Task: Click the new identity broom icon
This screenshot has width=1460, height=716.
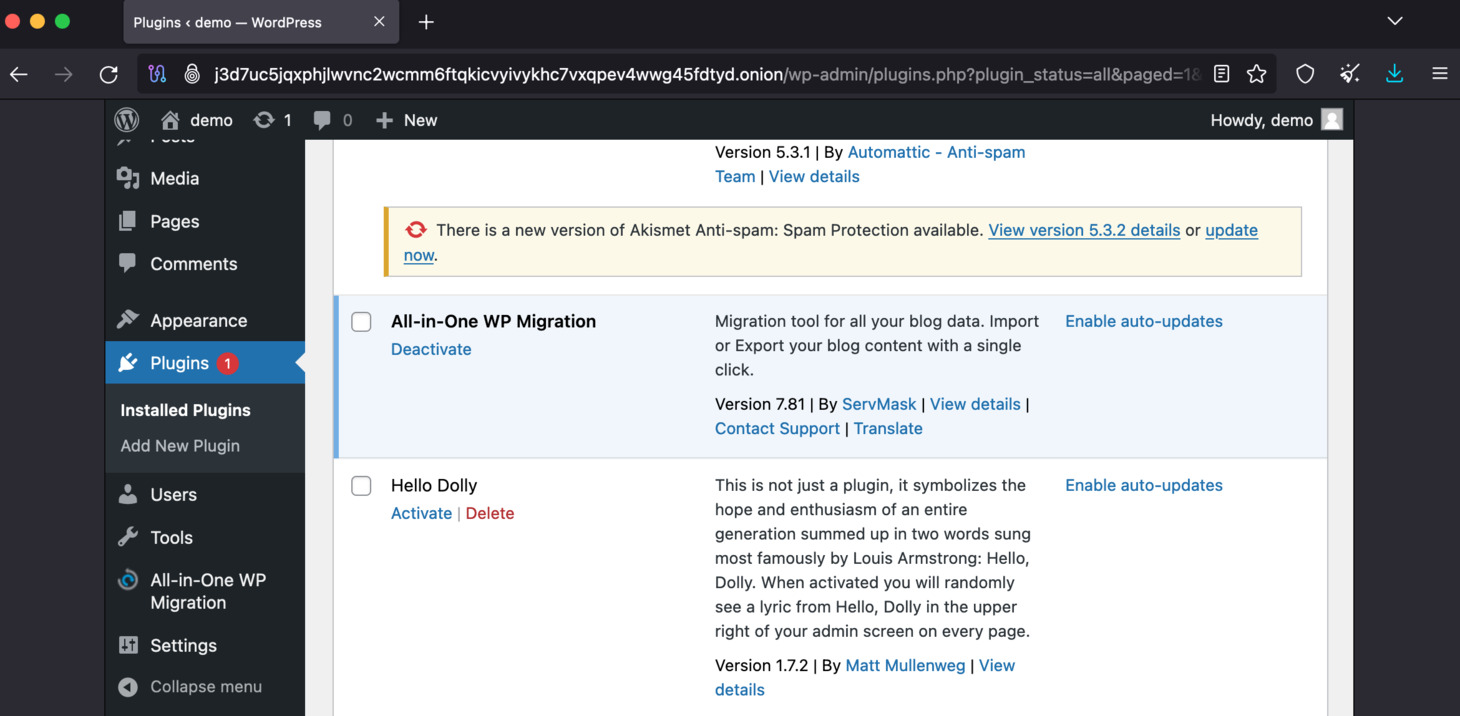Action: tap(1350, 74)
